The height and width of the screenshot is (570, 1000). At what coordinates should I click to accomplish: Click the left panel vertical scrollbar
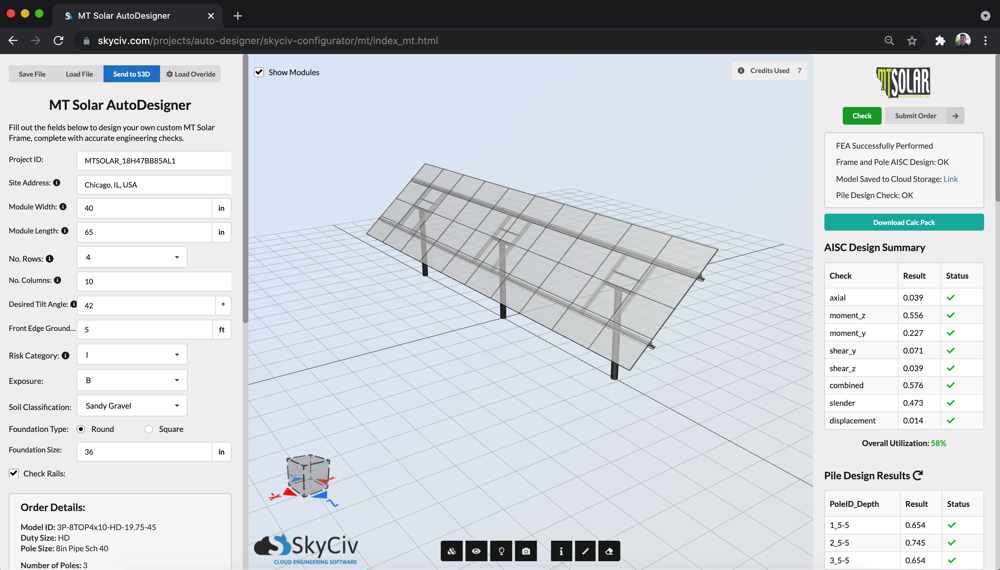pyautogui.click(x=245, y=191)
